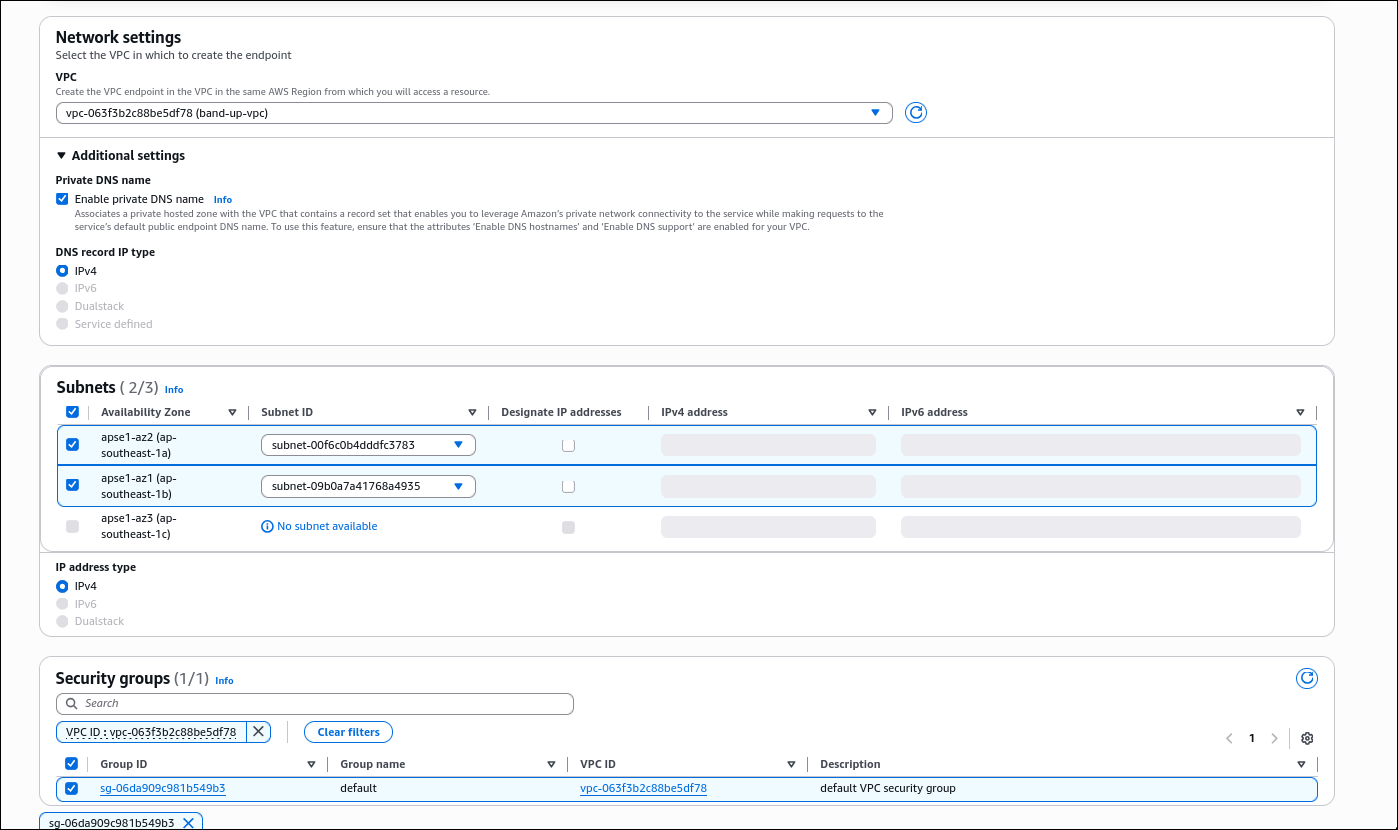
Task: Check Designate IP addresses for apse1-az1
Action: (x=568, y=486)
